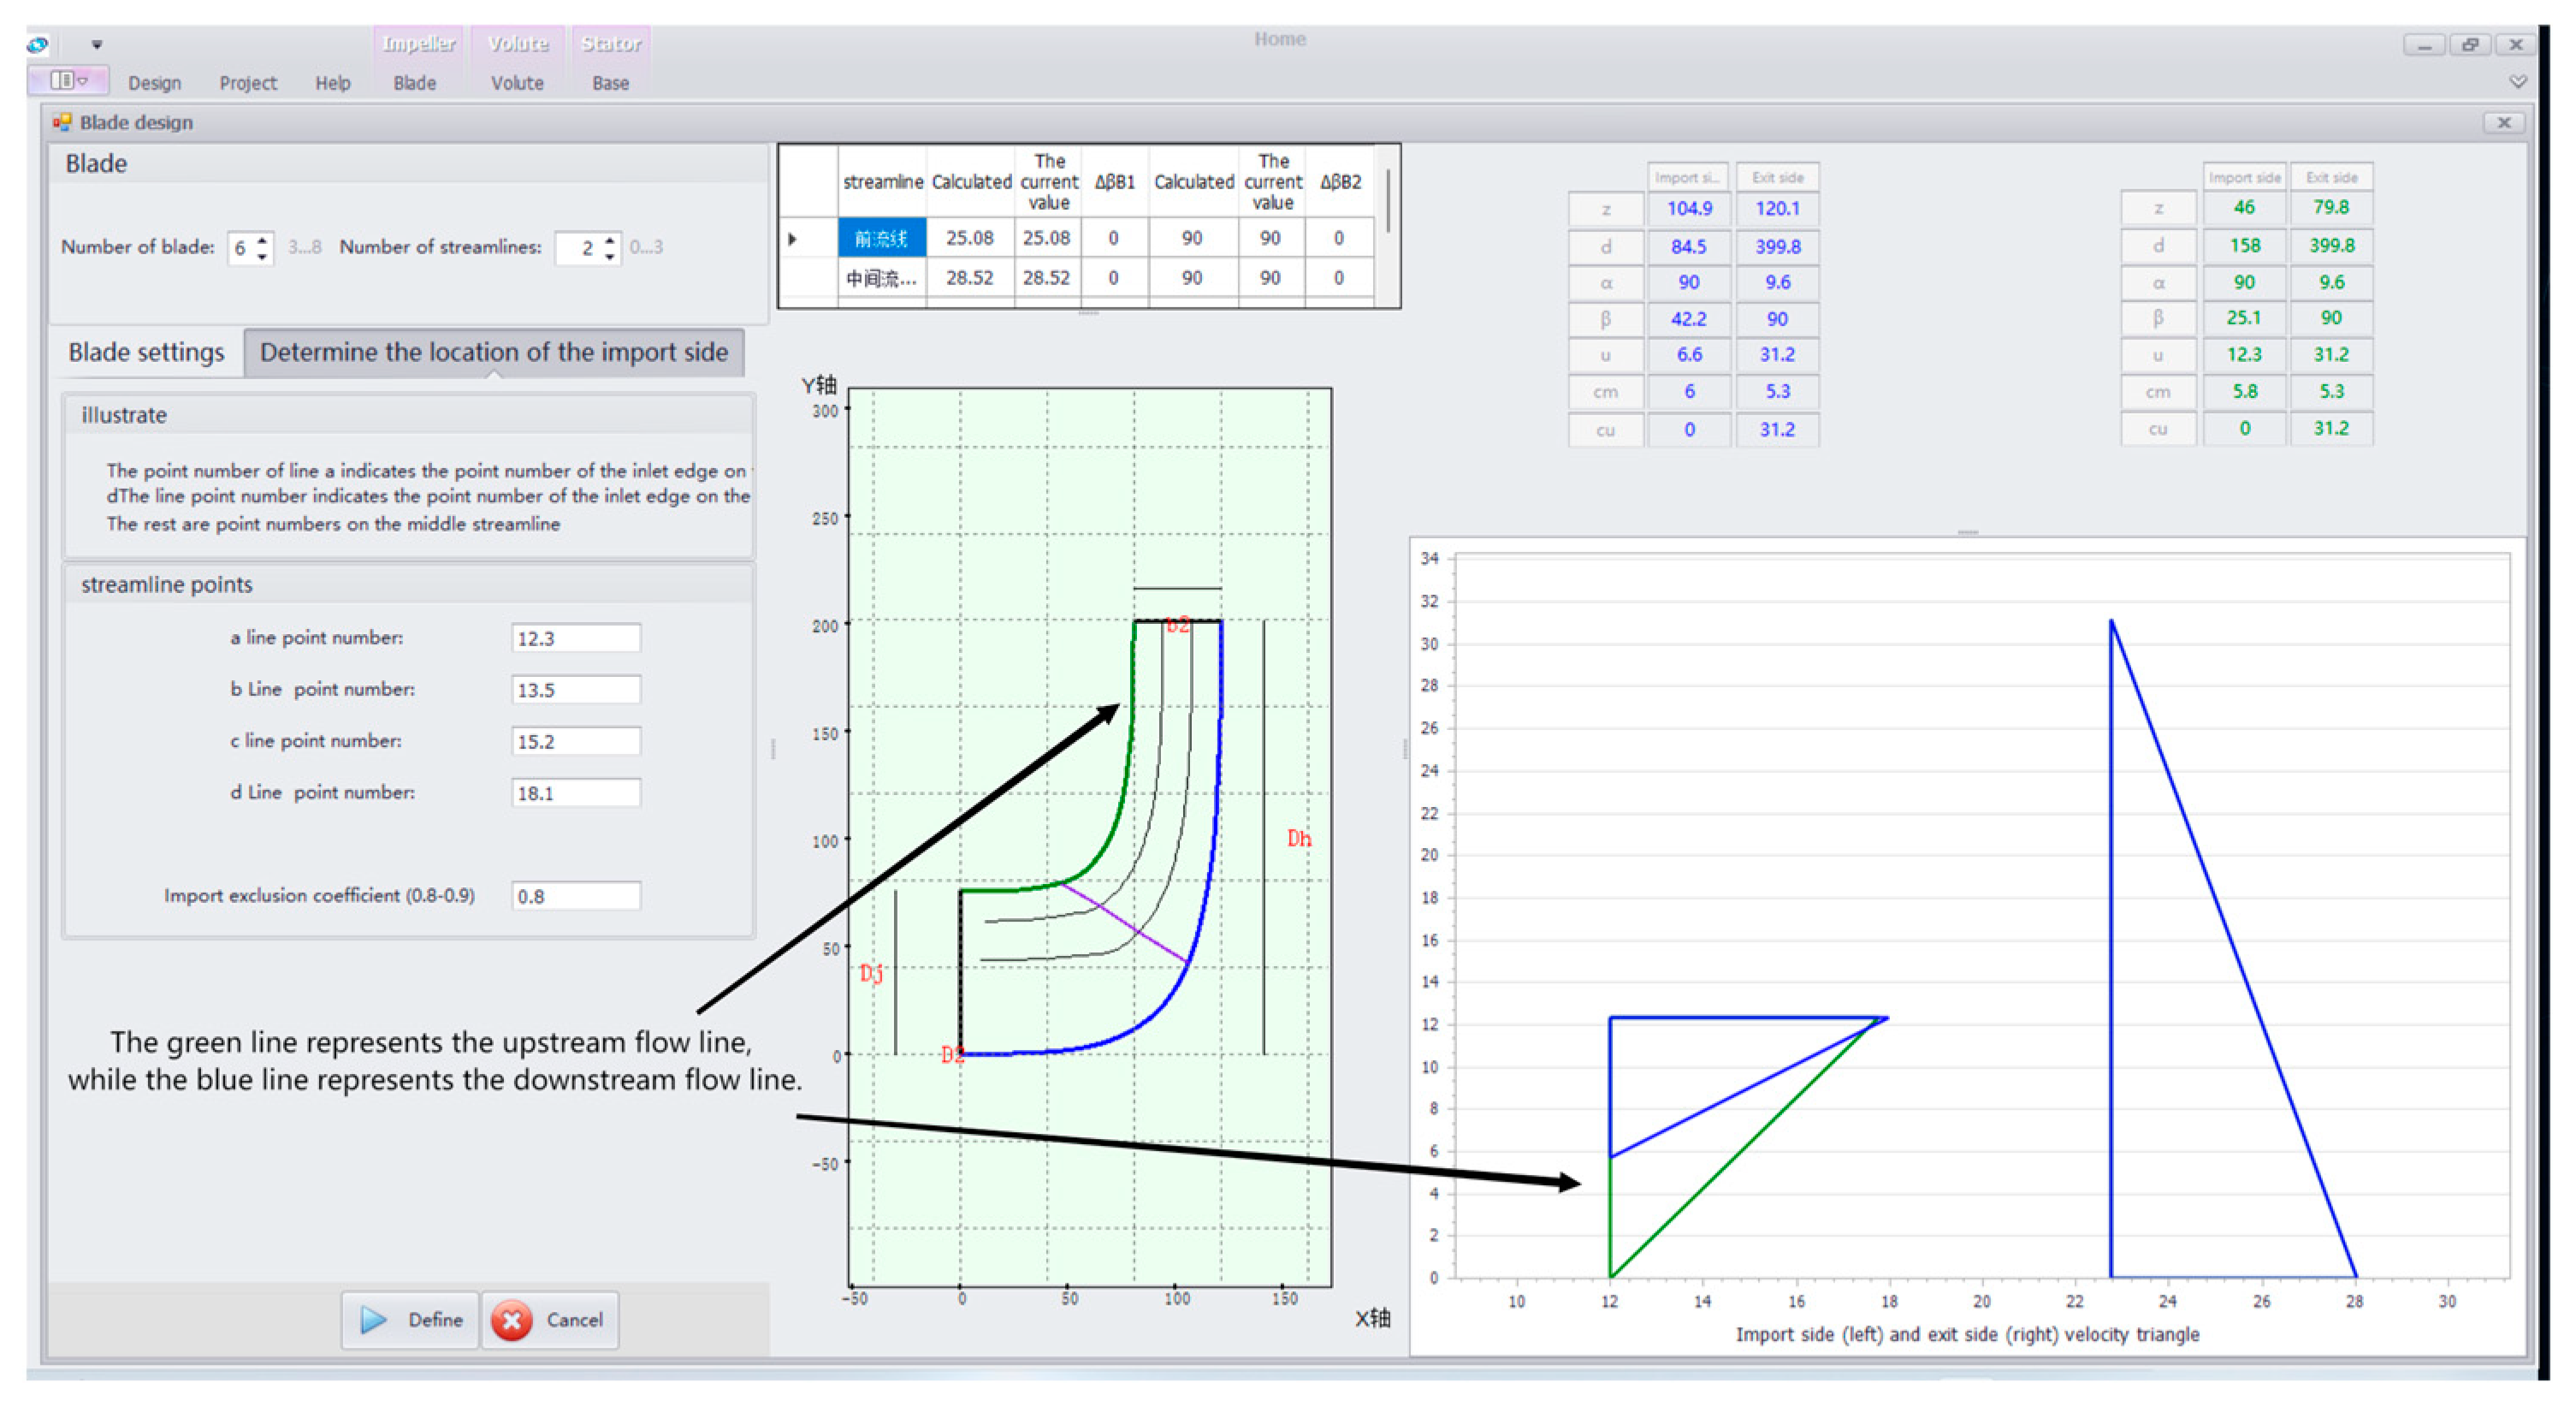Image resolution: width=2576 pixels, height=1412 pixels.
Task: Click the Import exclusion coefficient input field
Action: (575, 896)
